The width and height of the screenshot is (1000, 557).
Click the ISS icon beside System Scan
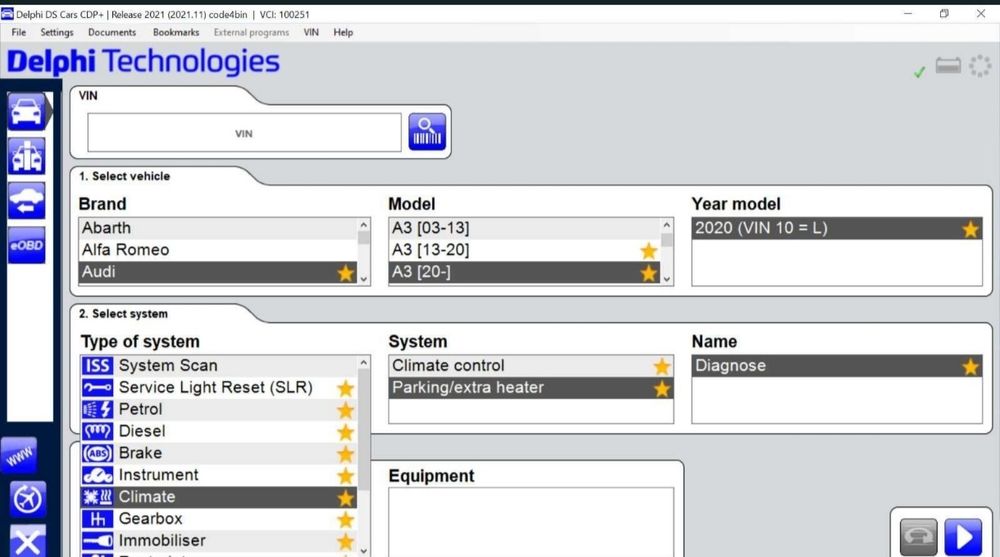pos(98,366)
